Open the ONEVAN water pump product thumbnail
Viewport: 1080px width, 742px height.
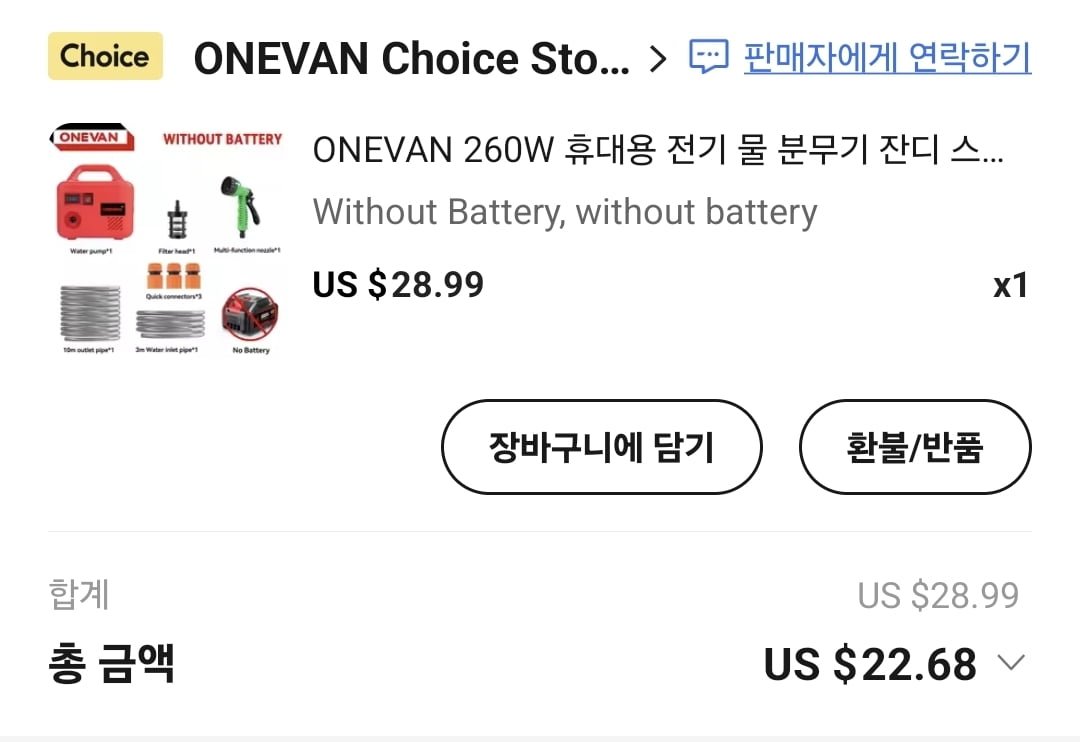pos(167,241)
